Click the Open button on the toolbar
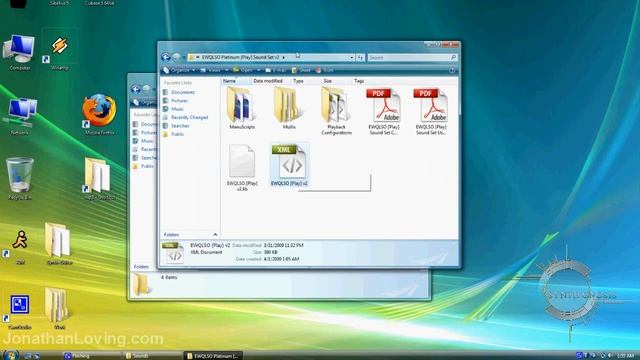 click(243, 70)
